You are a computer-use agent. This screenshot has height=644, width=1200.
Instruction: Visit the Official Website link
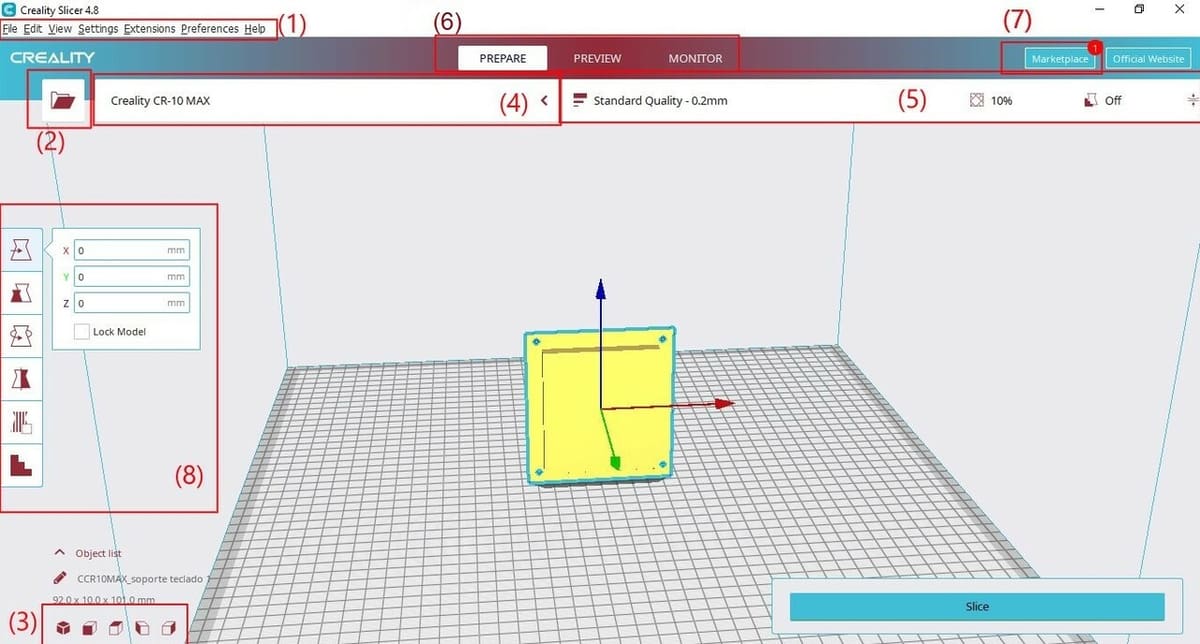(1148, 59)
